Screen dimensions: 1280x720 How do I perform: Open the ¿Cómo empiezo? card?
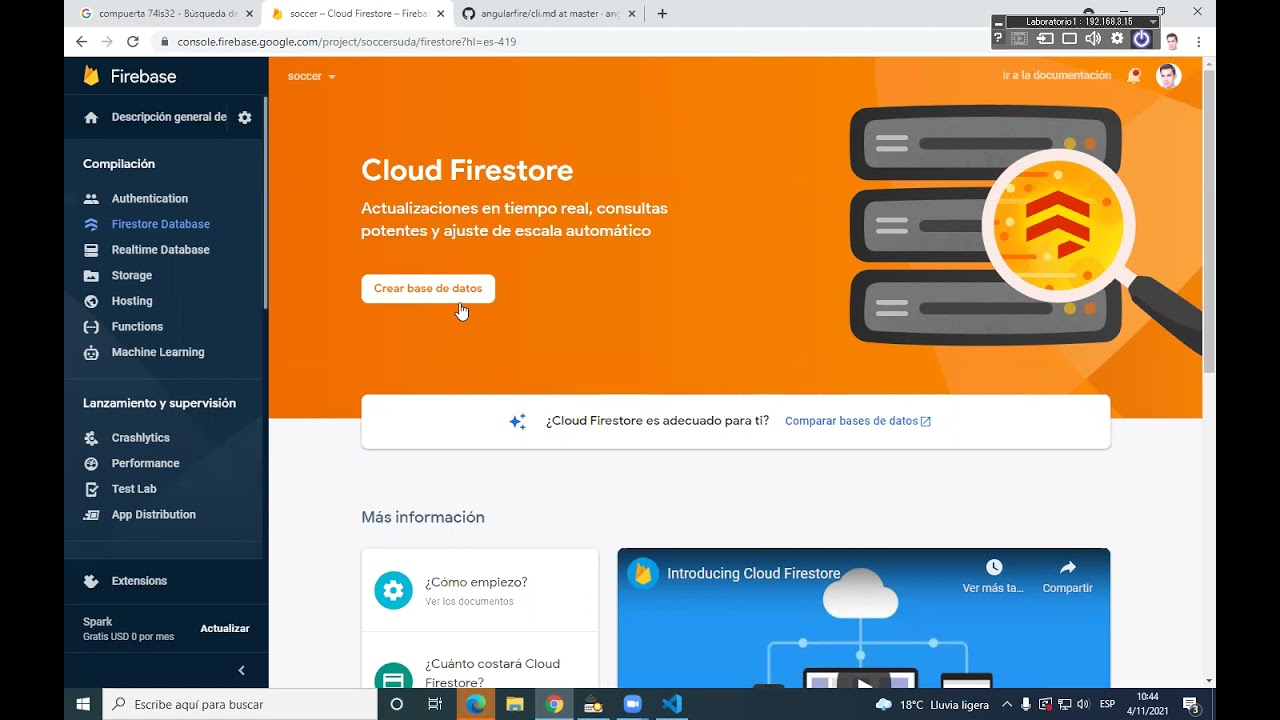pyautogui.click(x=480, y=590)
